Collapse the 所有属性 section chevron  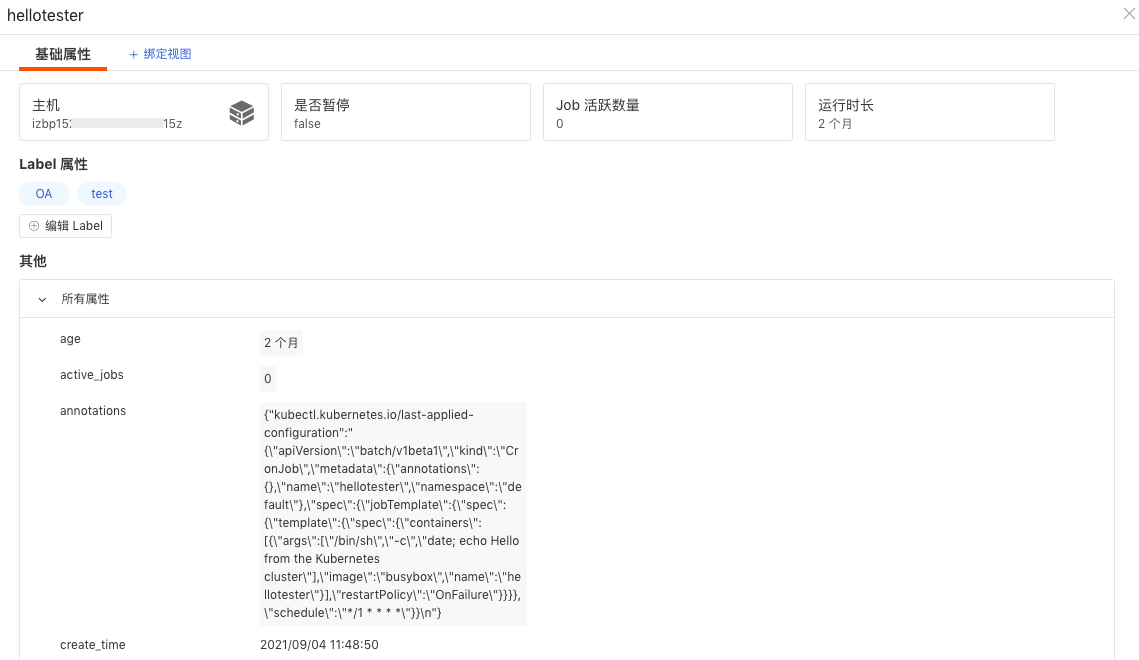click(x=42, y=299)
